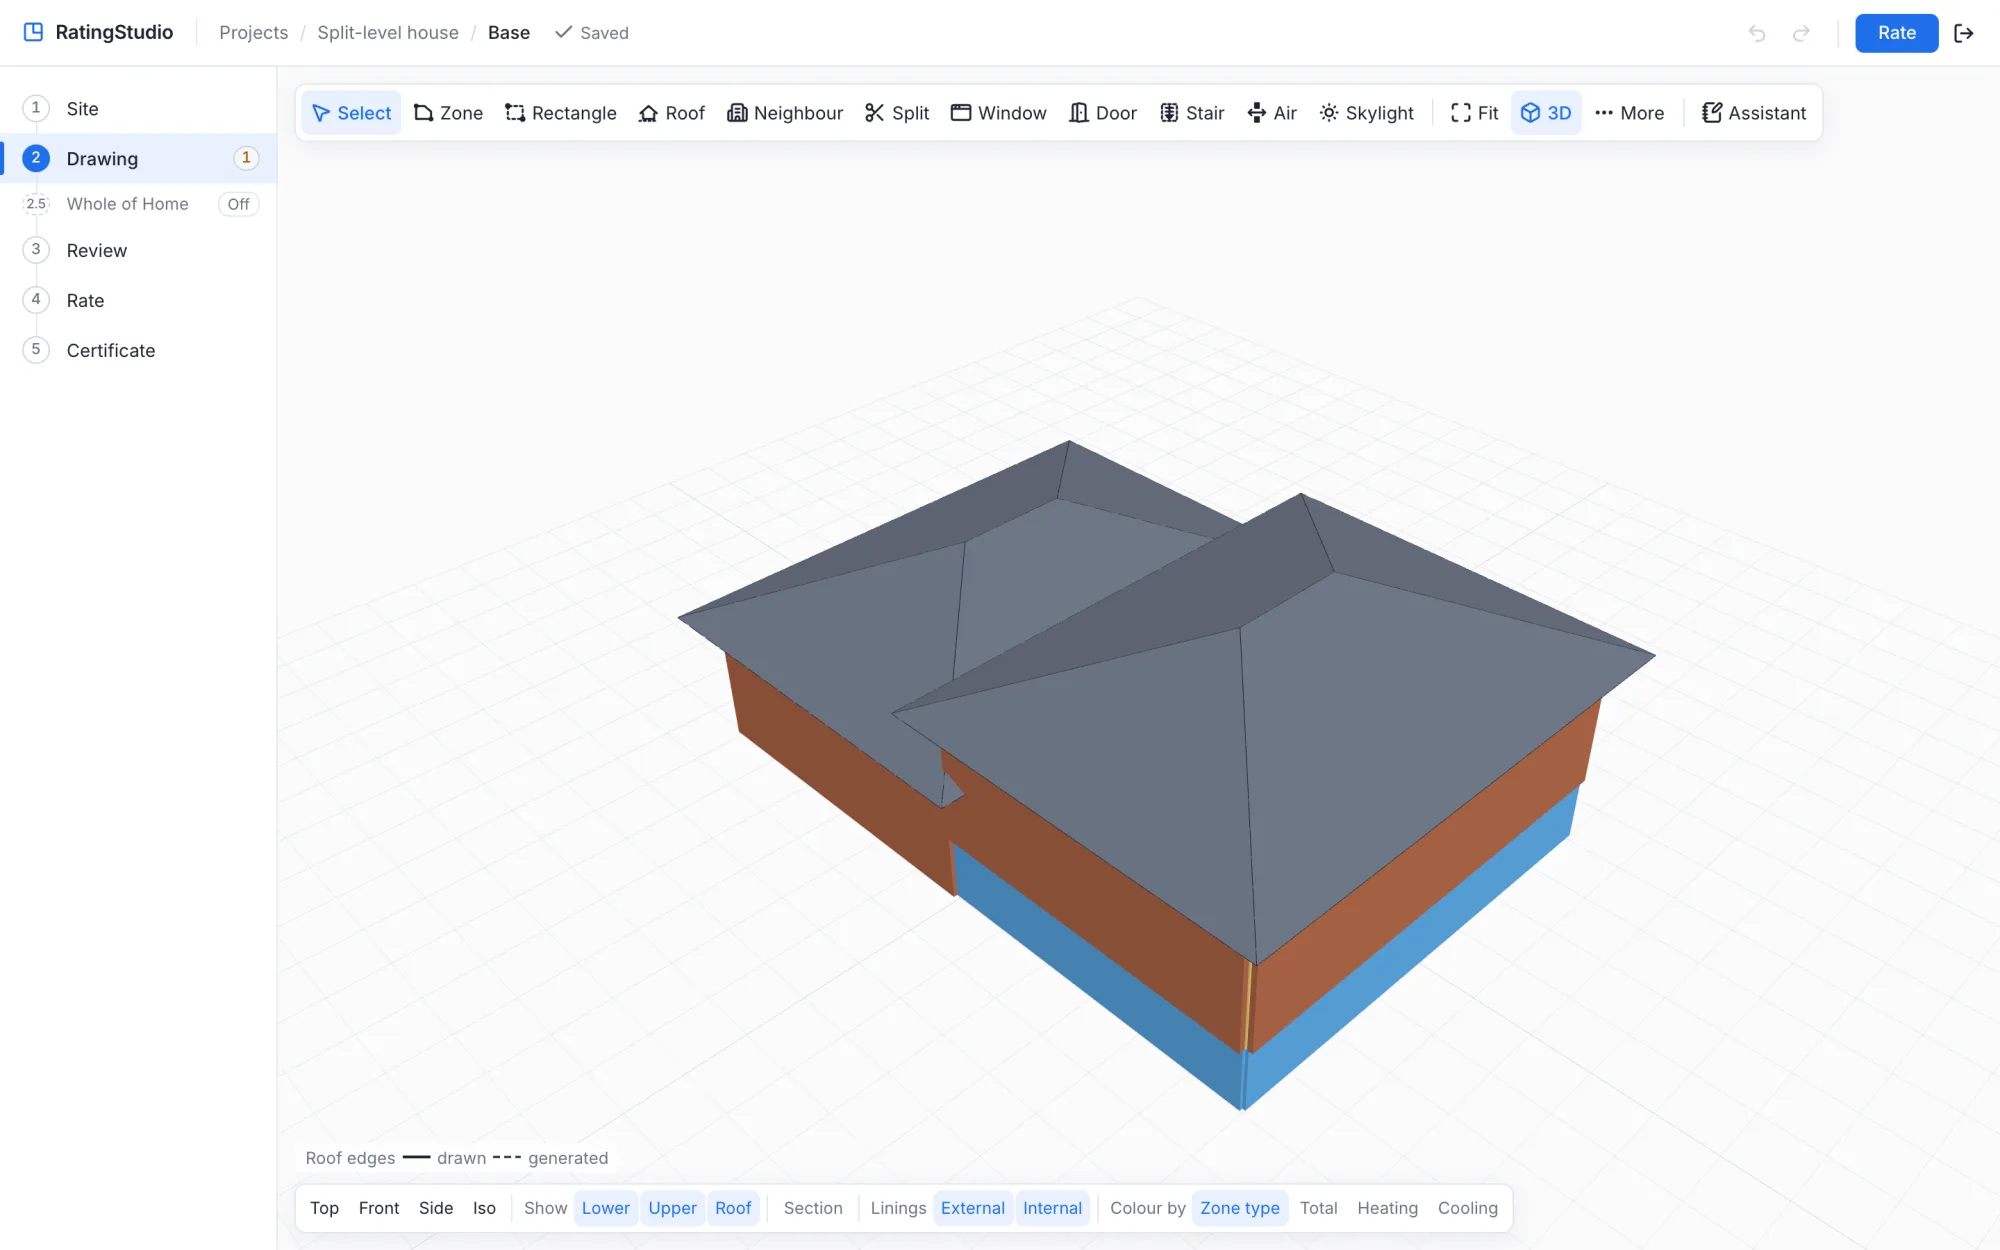This screenshot has height=1250, width=2000.
Task: Redo the last action
Action: click(x=1801, y=33)
